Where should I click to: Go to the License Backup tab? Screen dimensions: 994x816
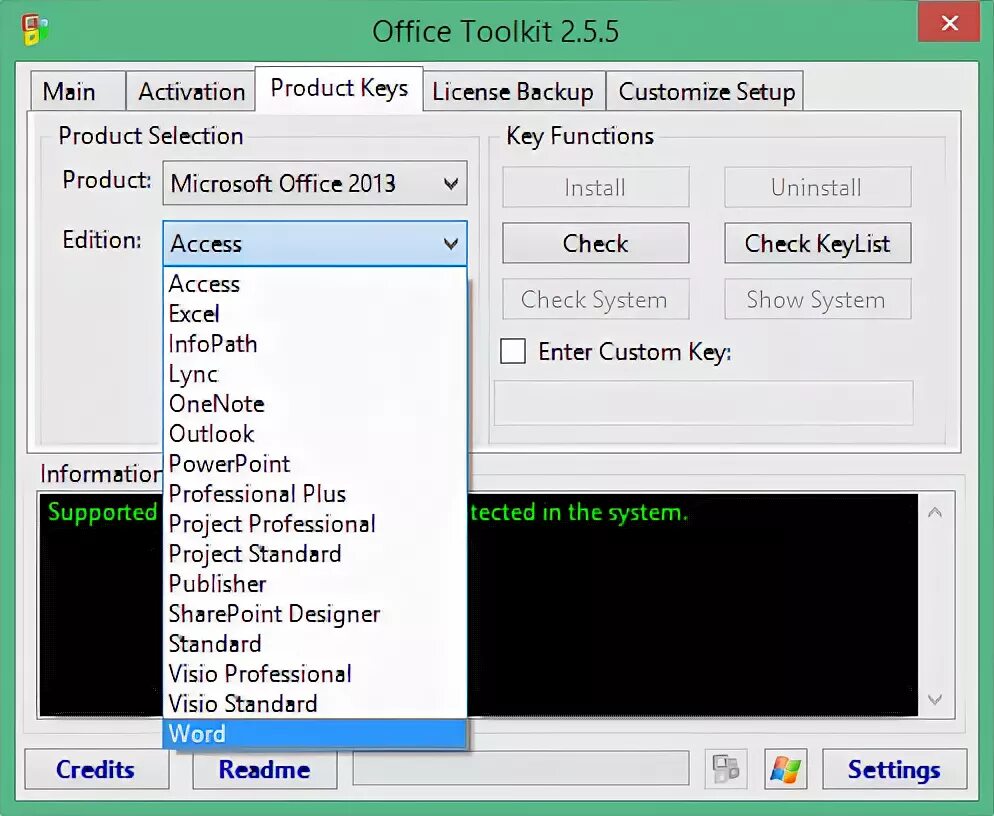point(513,91)
